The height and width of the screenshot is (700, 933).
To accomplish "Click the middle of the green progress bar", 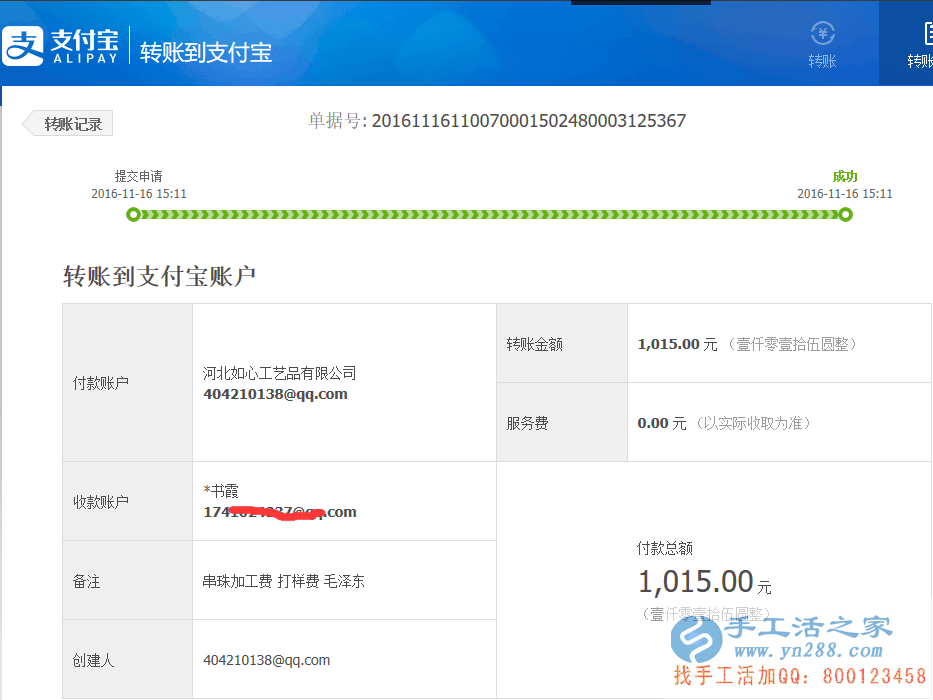I will point(489,214).
